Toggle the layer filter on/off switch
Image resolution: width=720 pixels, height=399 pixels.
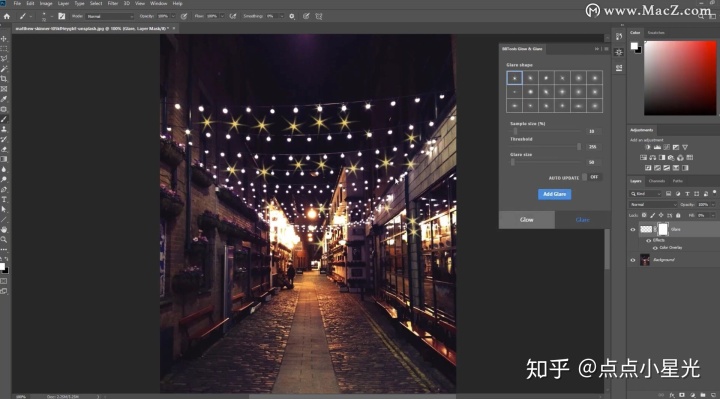[x=714, y=193]
